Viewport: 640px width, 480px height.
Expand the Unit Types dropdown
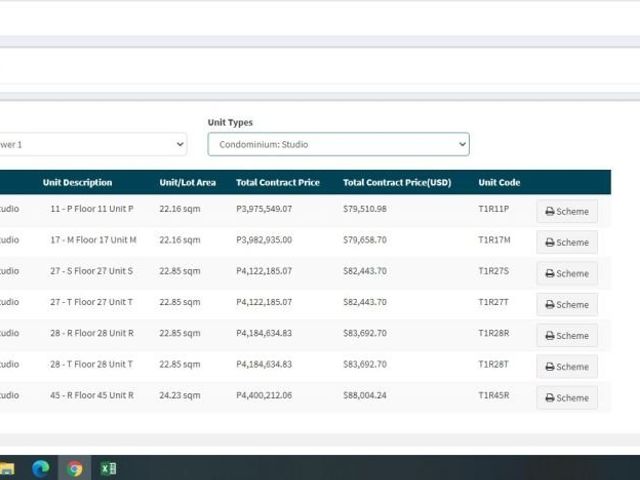pos(338,144)
